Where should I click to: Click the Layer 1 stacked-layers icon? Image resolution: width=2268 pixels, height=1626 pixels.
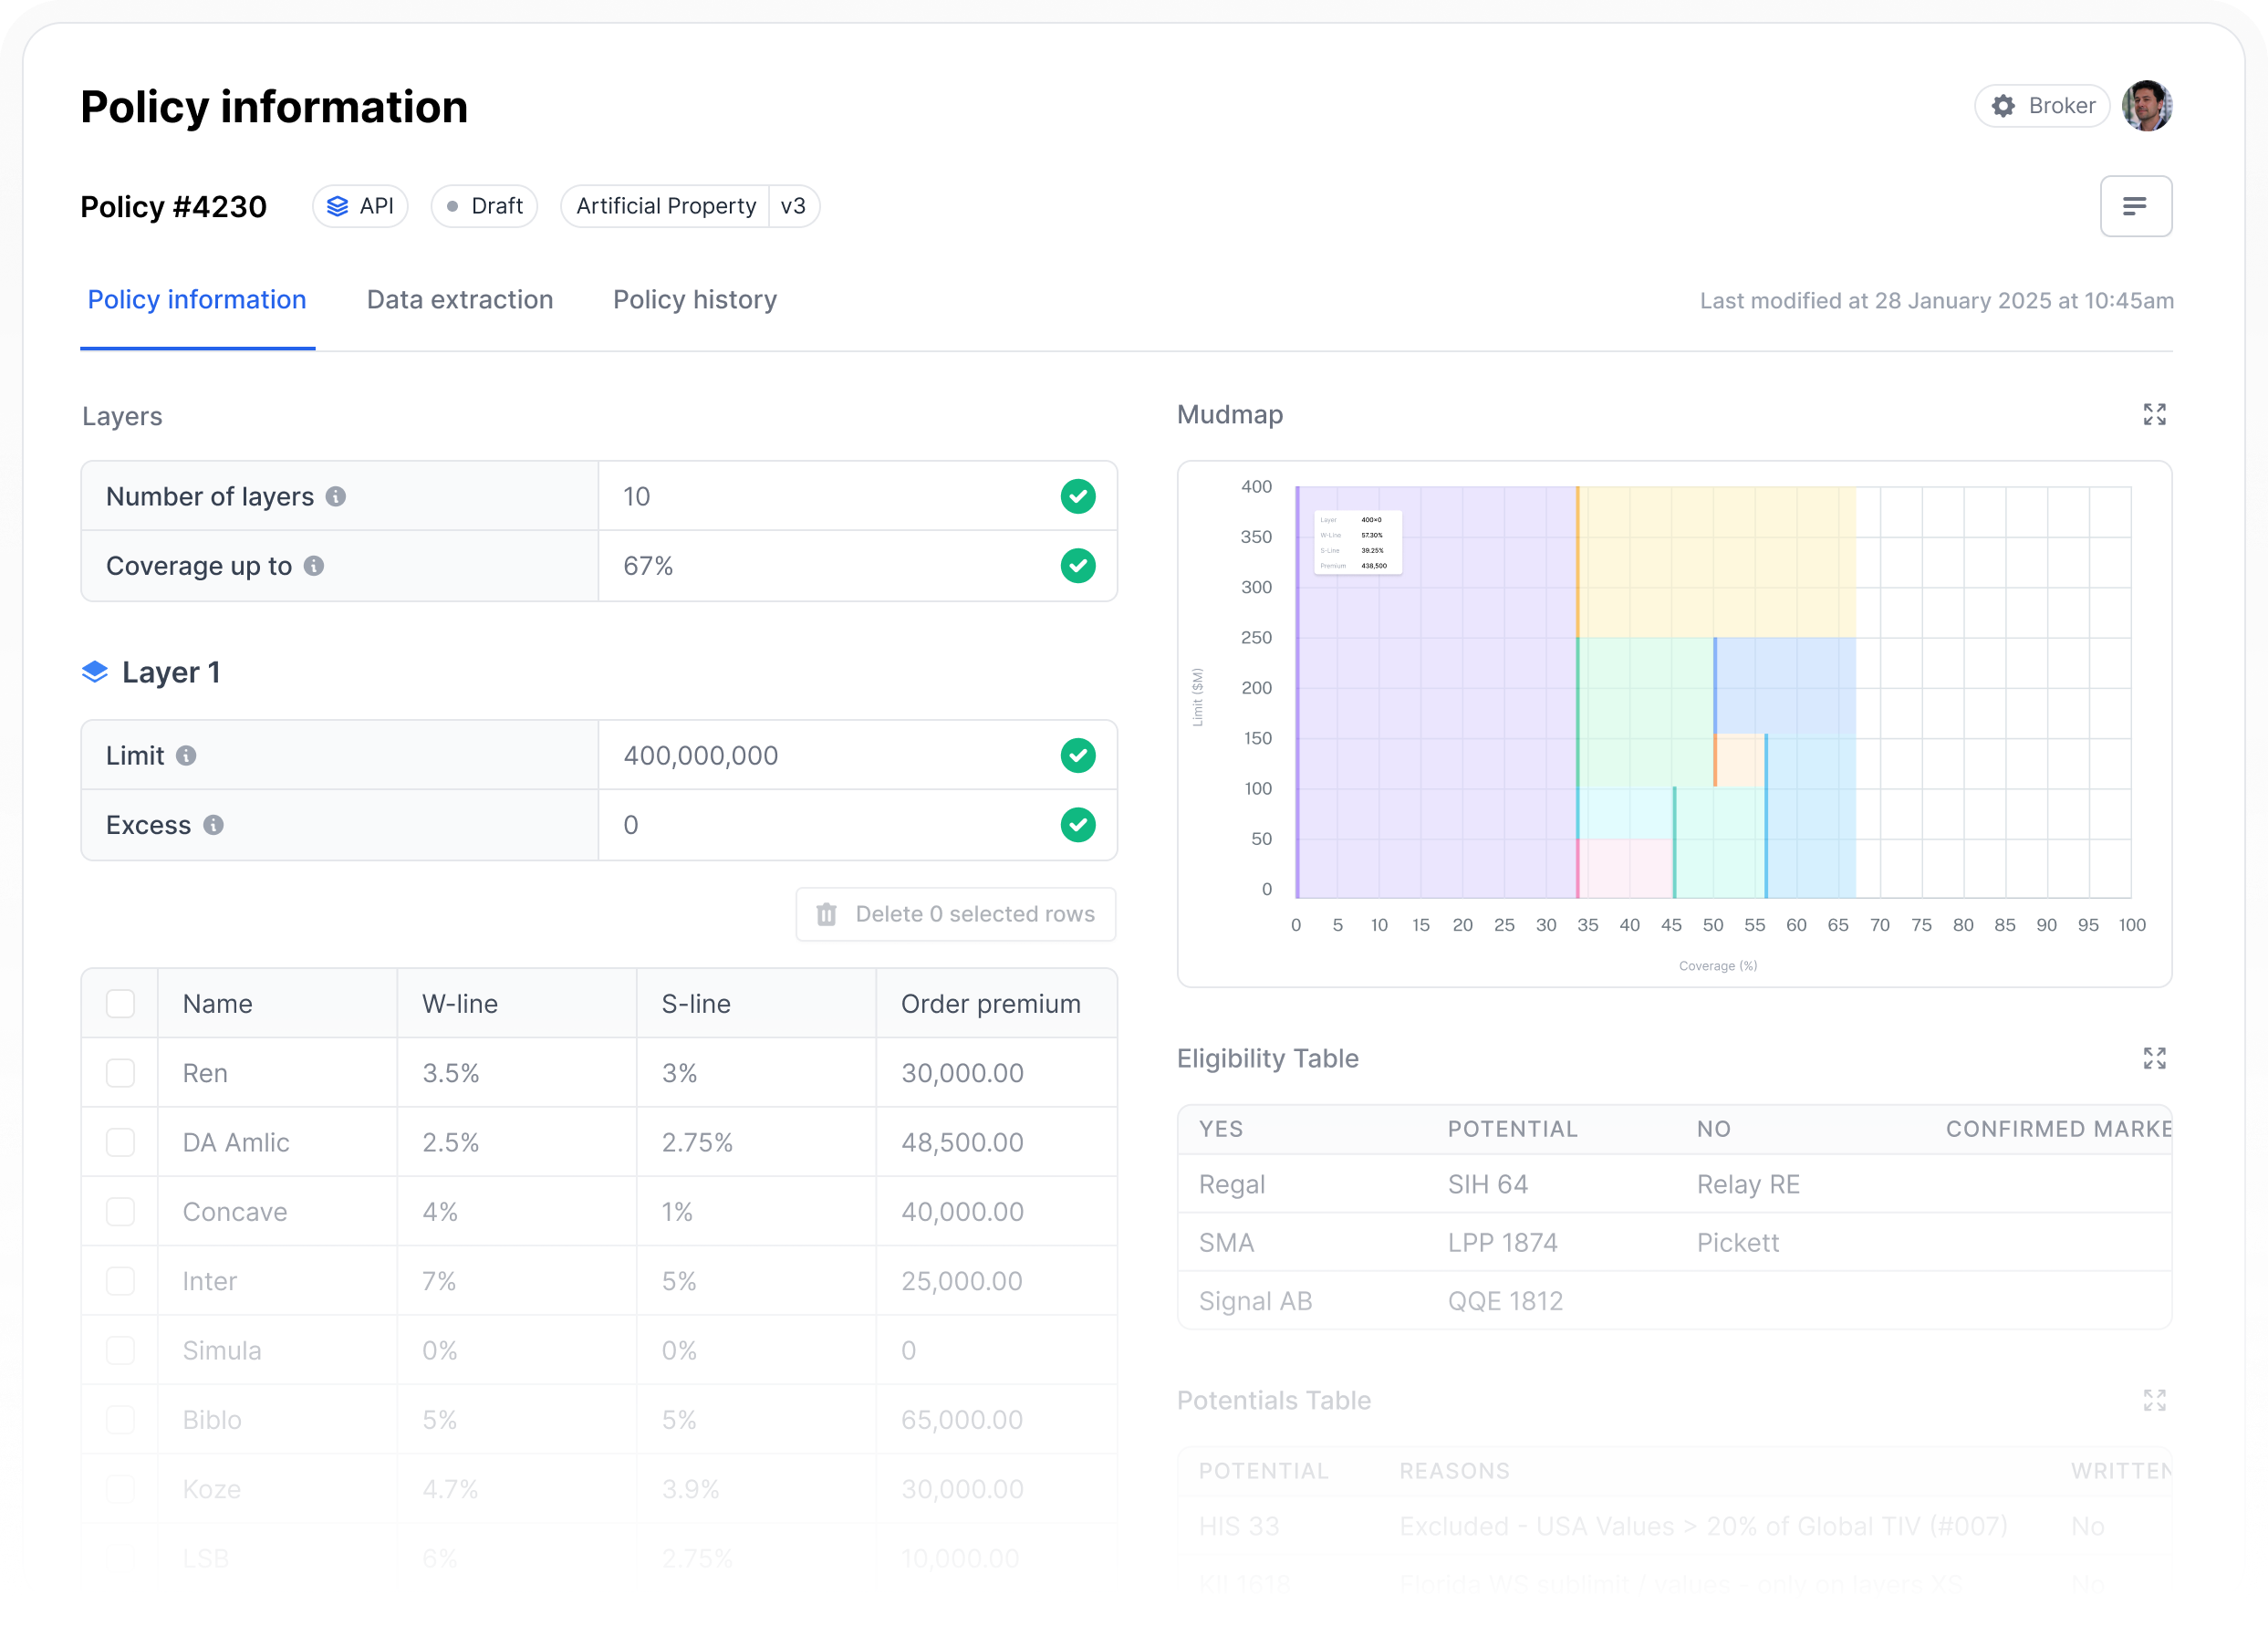coord(94,671)
